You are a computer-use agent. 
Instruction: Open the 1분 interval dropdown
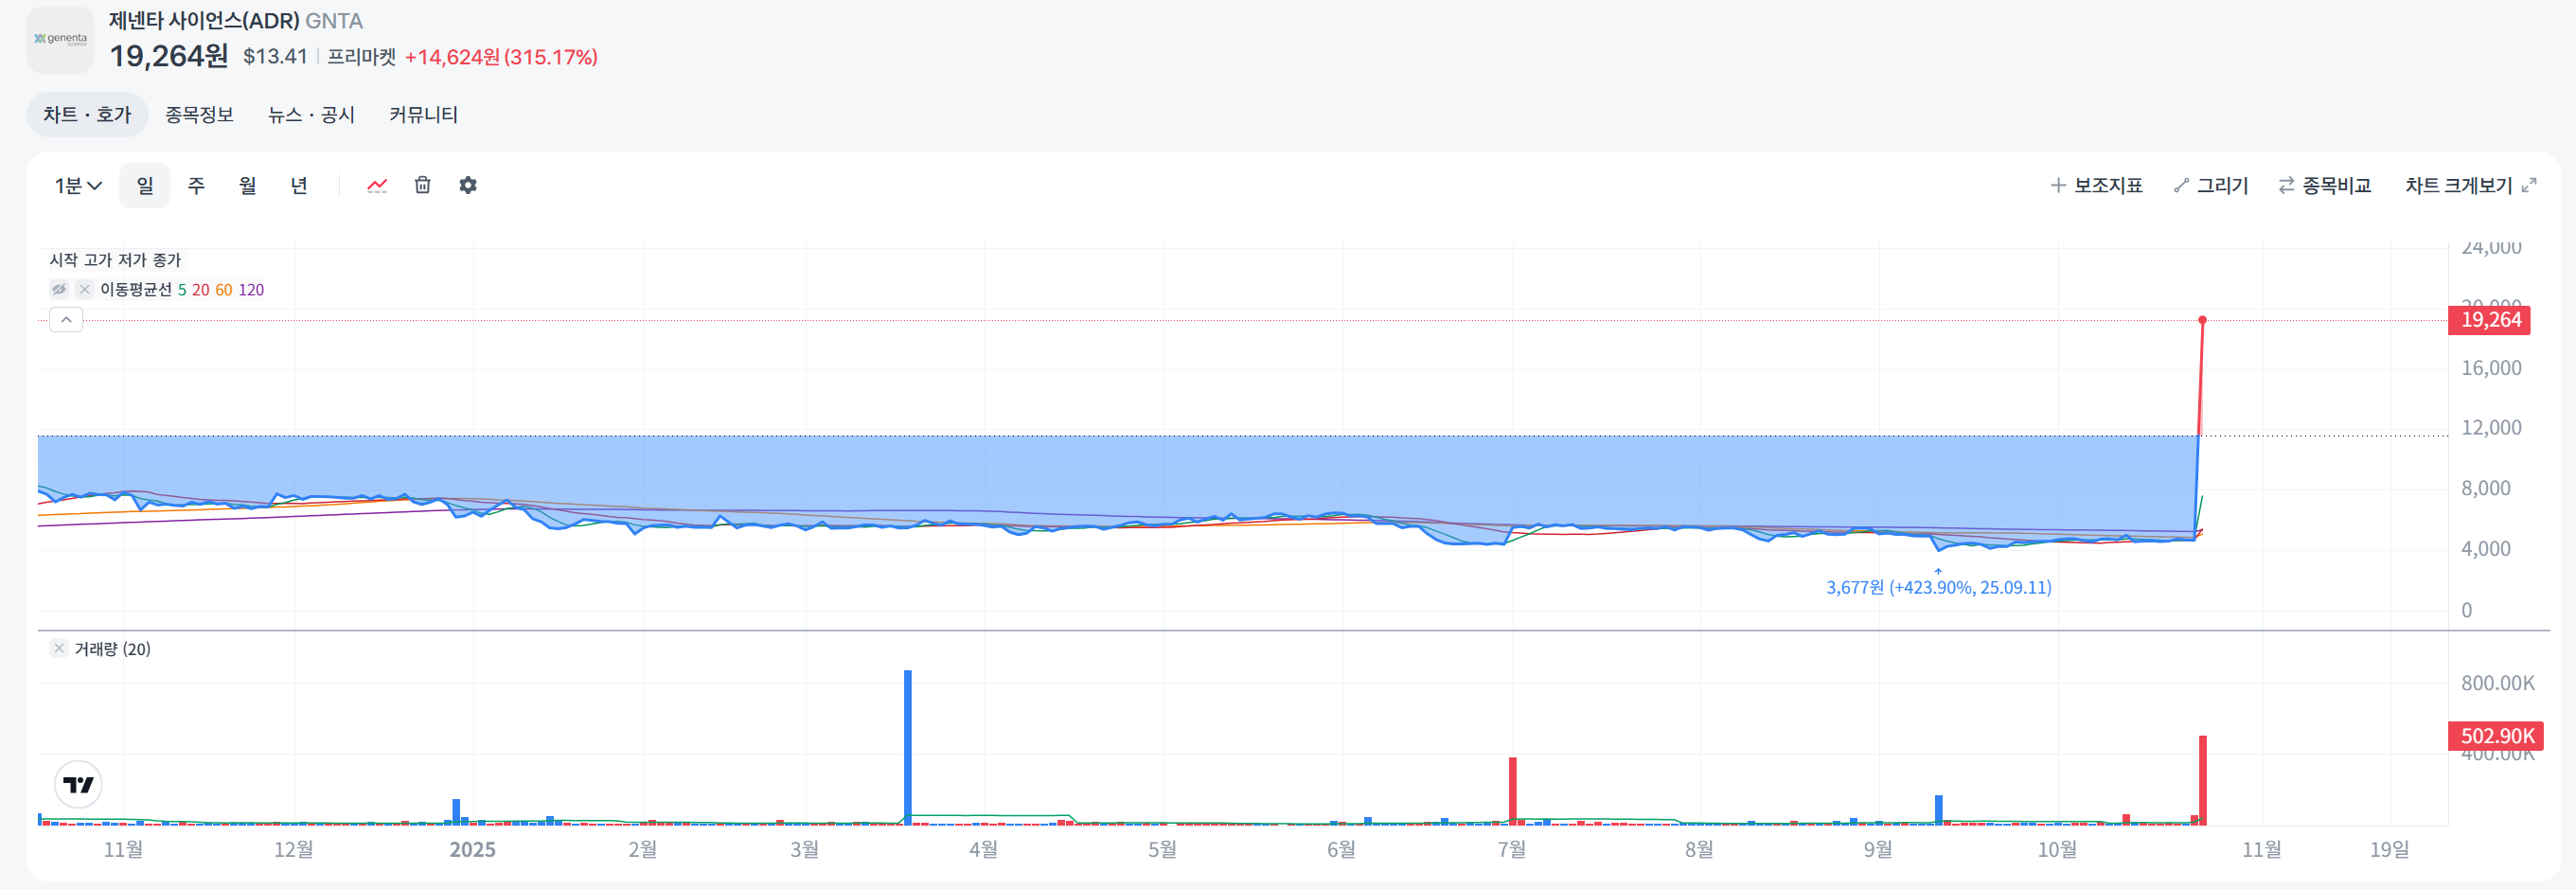(78, 186)
